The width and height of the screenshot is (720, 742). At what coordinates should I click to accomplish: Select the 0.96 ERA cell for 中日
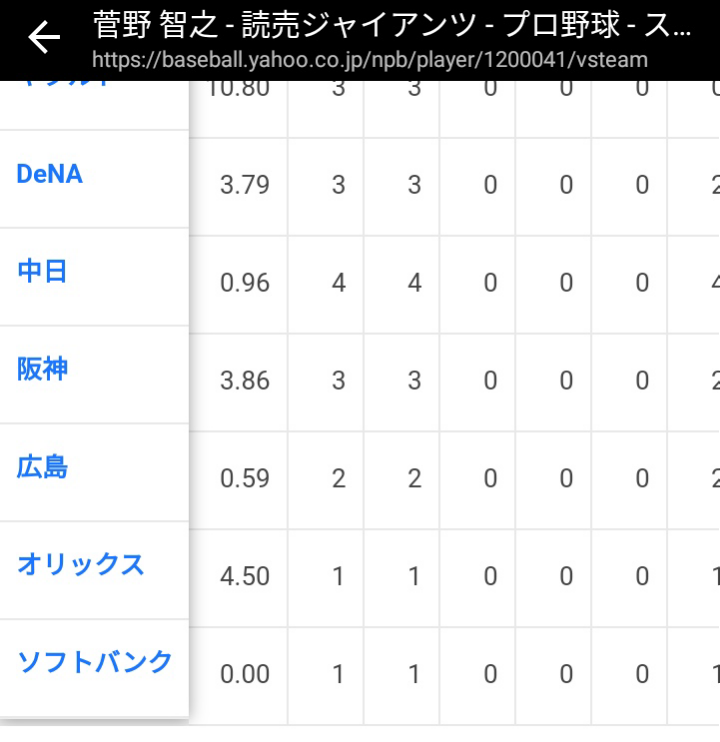(245, 283)
